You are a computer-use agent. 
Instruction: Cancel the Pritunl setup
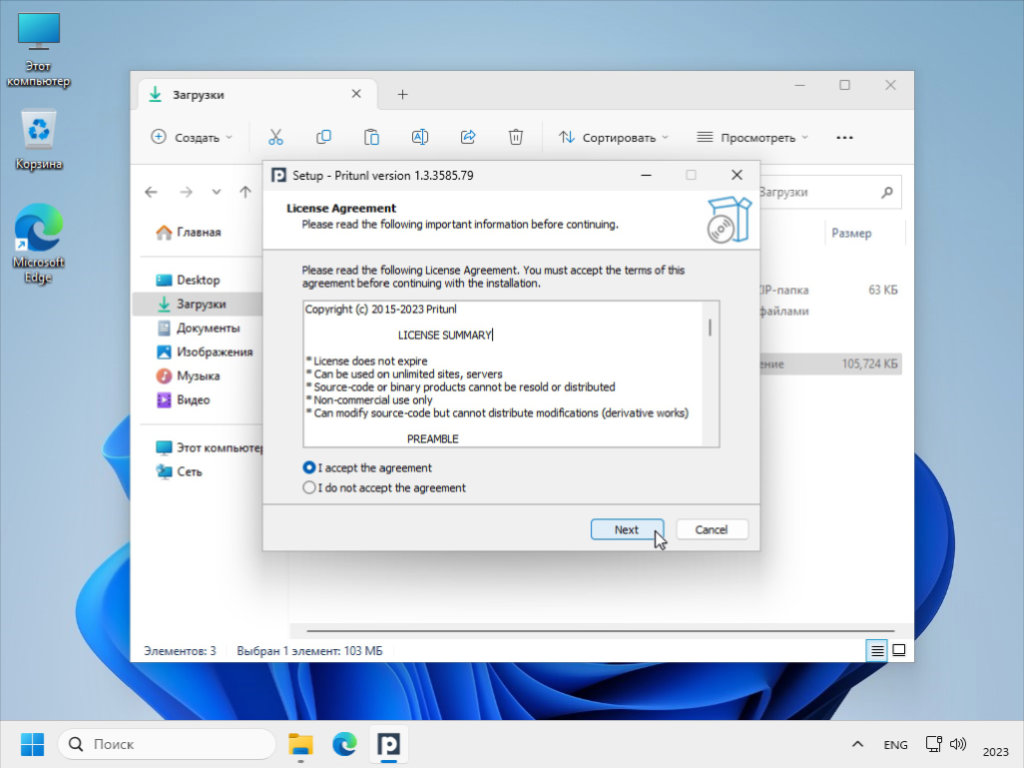tap(711, 530)
